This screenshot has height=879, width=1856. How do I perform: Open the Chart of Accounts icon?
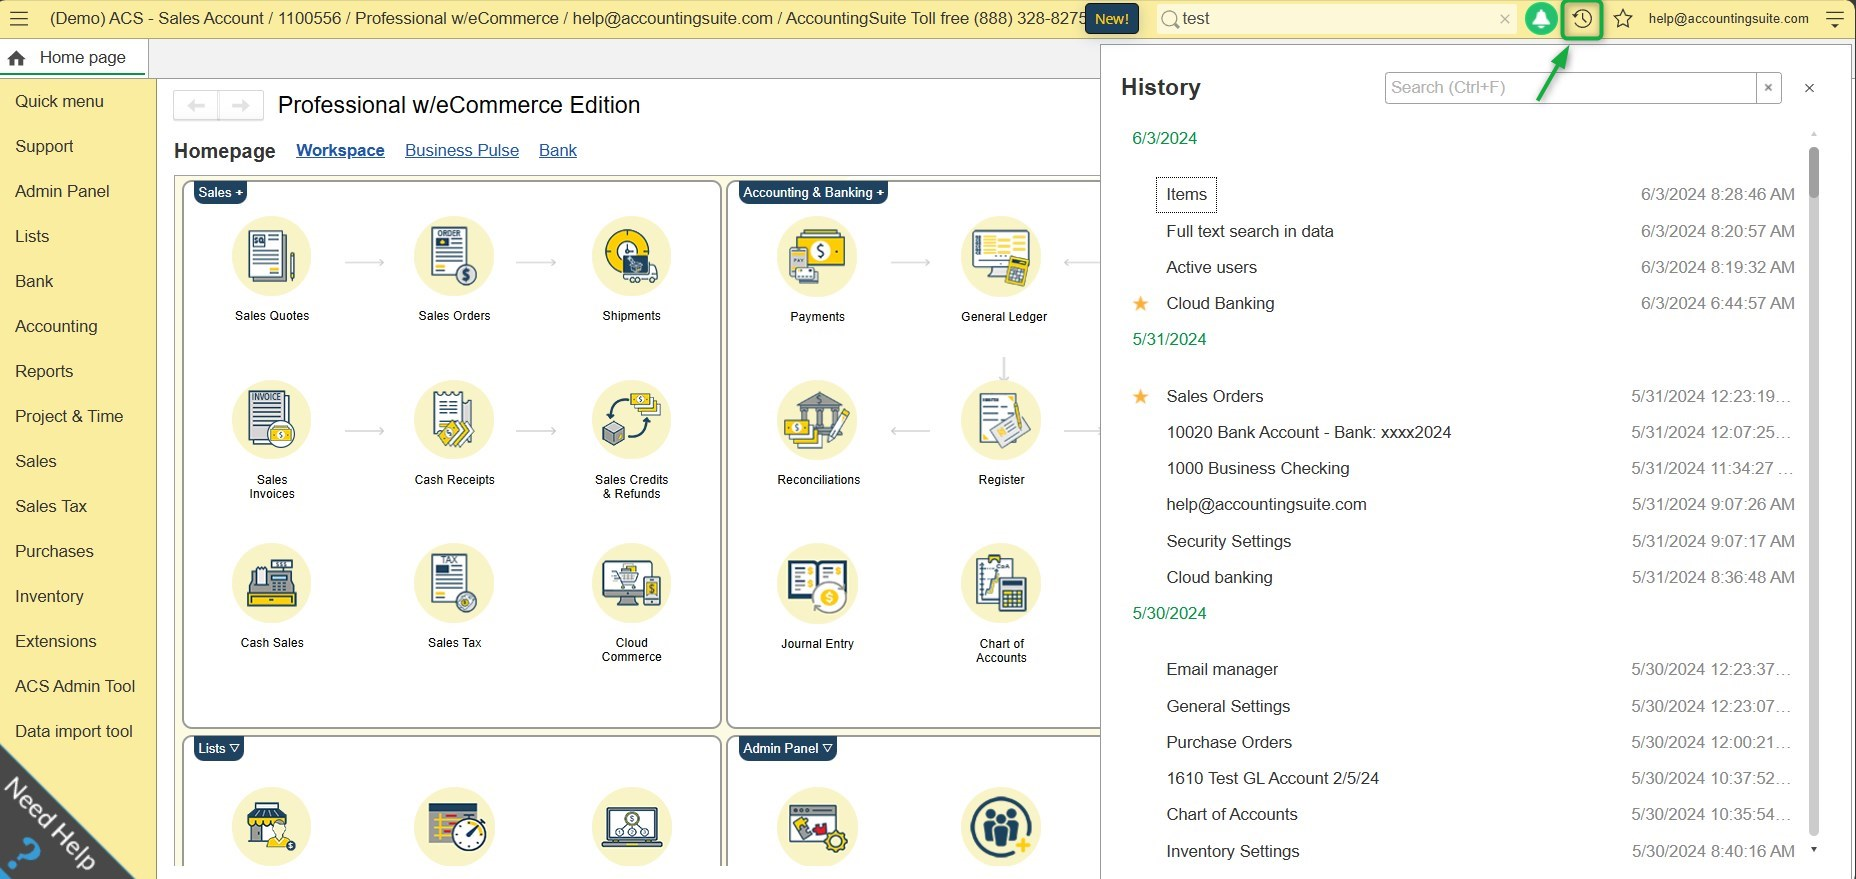(x=1001, y=584)
